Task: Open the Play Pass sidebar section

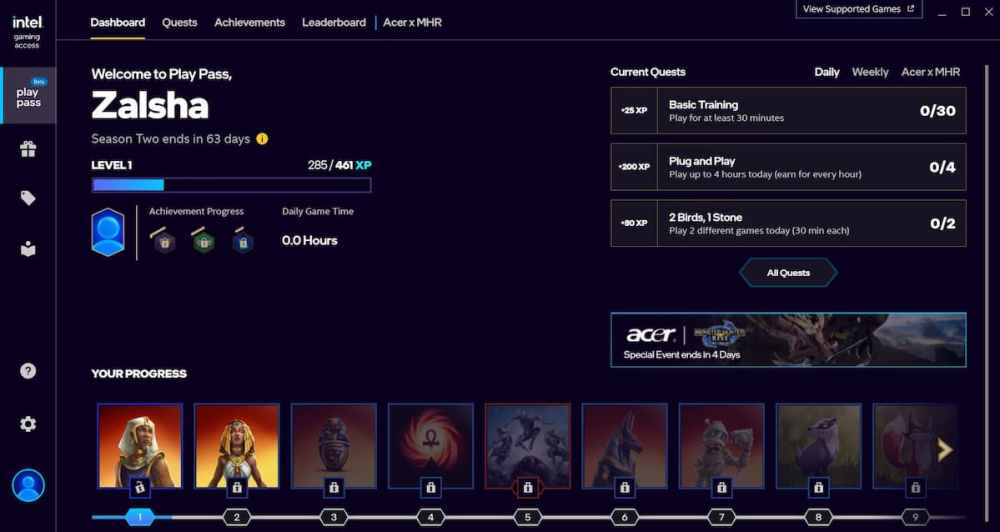Action: [x=28, y=96]
